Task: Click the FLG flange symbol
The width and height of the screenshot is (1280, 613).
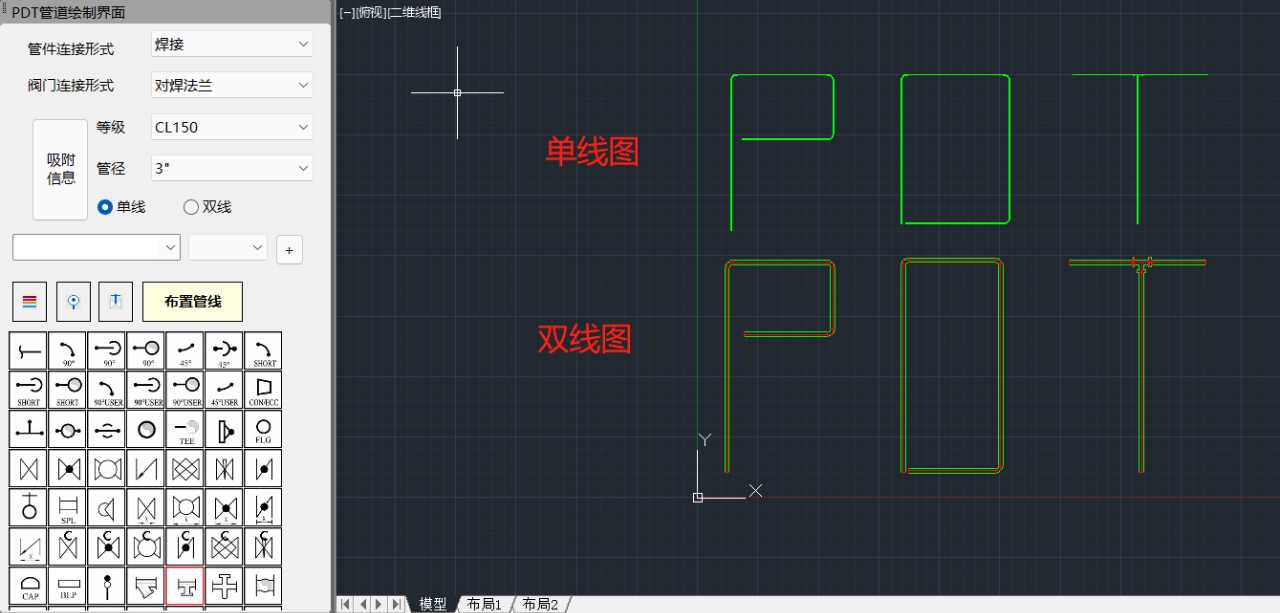Action: [263, 429]
